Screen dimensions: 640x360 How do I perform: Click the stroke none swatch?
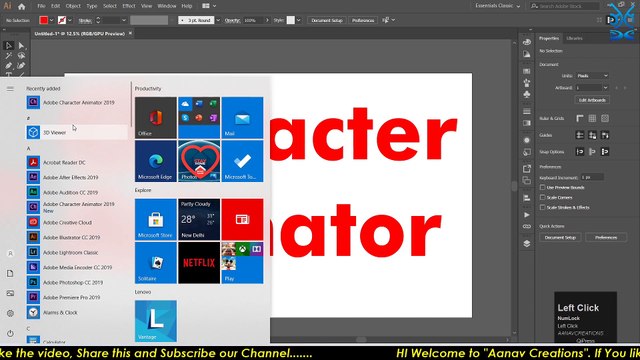[62, 20]
